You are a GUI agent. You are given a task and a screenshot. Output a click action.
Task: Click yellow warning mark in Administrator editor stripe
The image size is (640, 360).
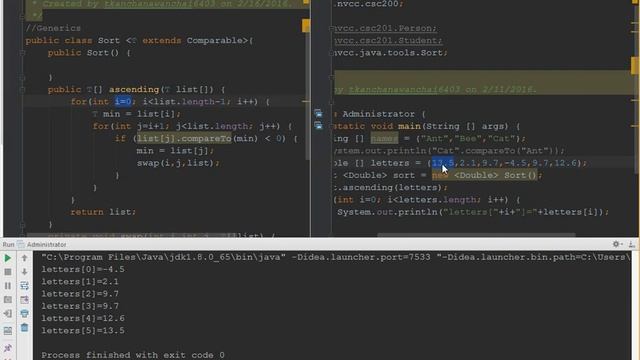pos(635,65)
